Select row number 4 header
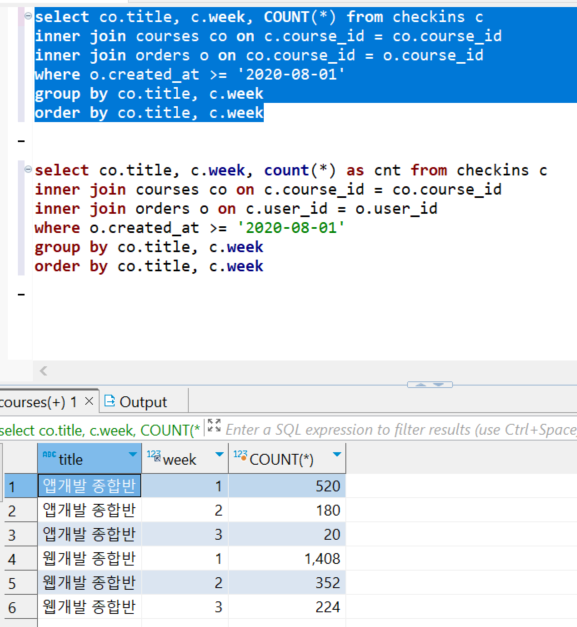This screenshot has height=627, width=577. click(21, 559)
